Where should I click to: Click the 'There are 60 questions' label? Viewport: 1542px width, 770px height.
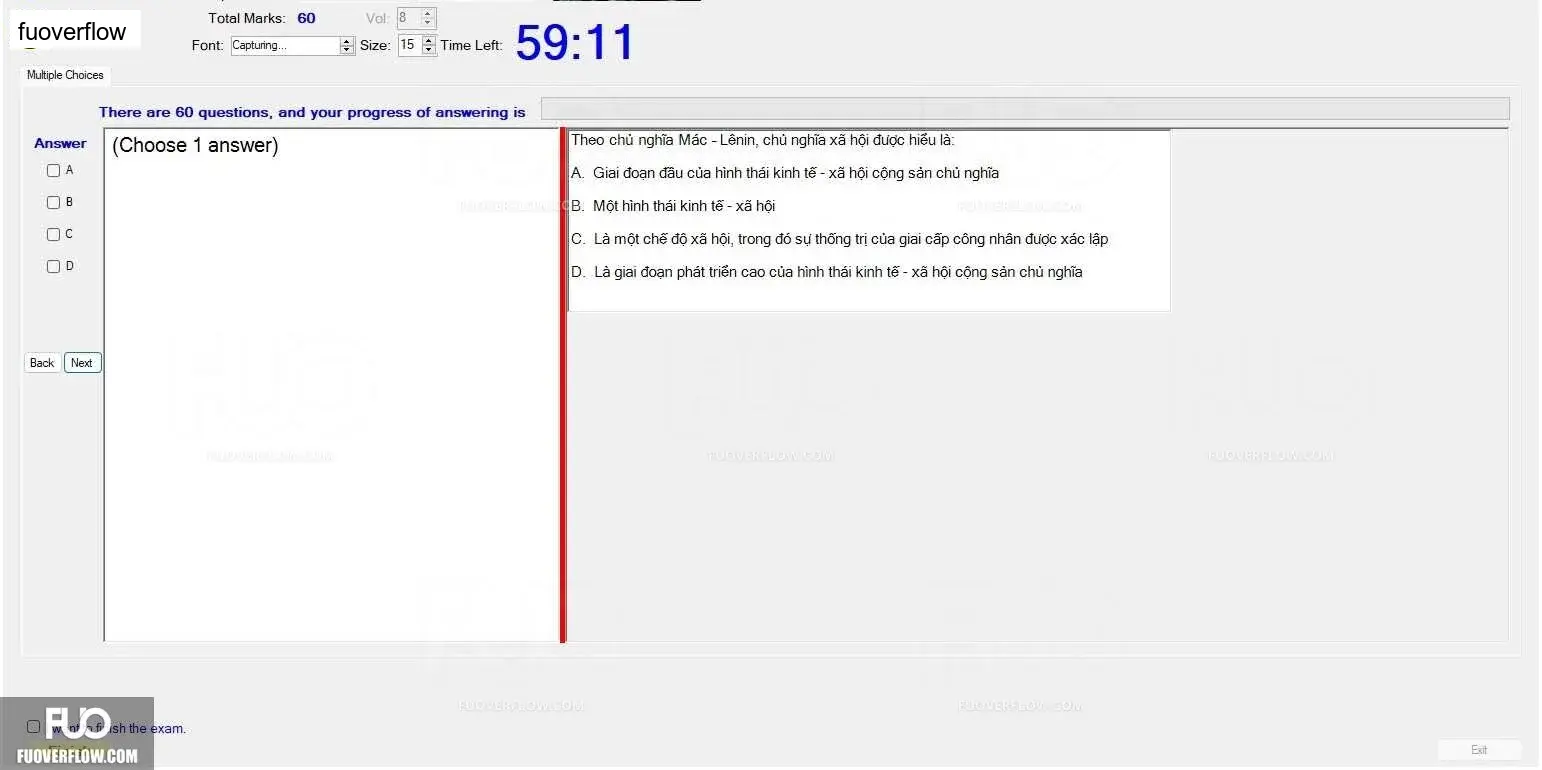[312, 112]
